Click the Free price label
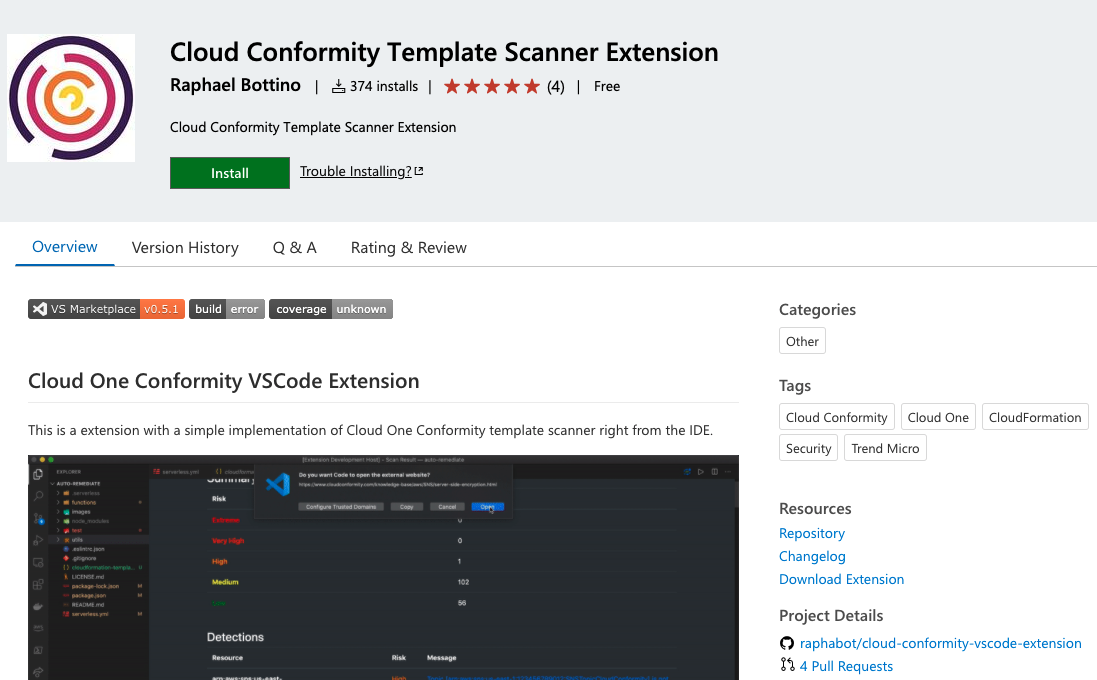This screenshot has height=680, width=1097. pos(607,86)
